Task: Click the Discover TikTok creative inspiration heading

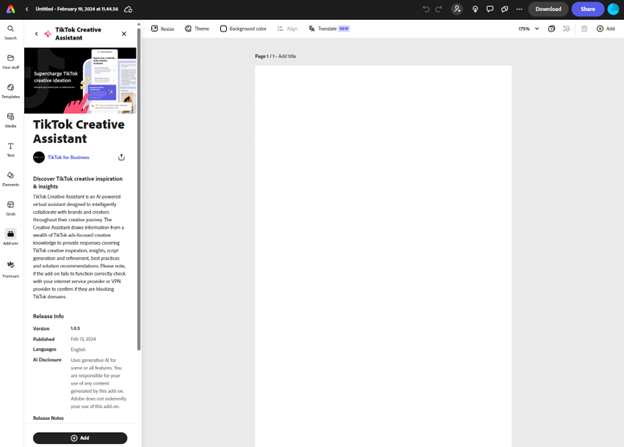Action: coord(78,183)
